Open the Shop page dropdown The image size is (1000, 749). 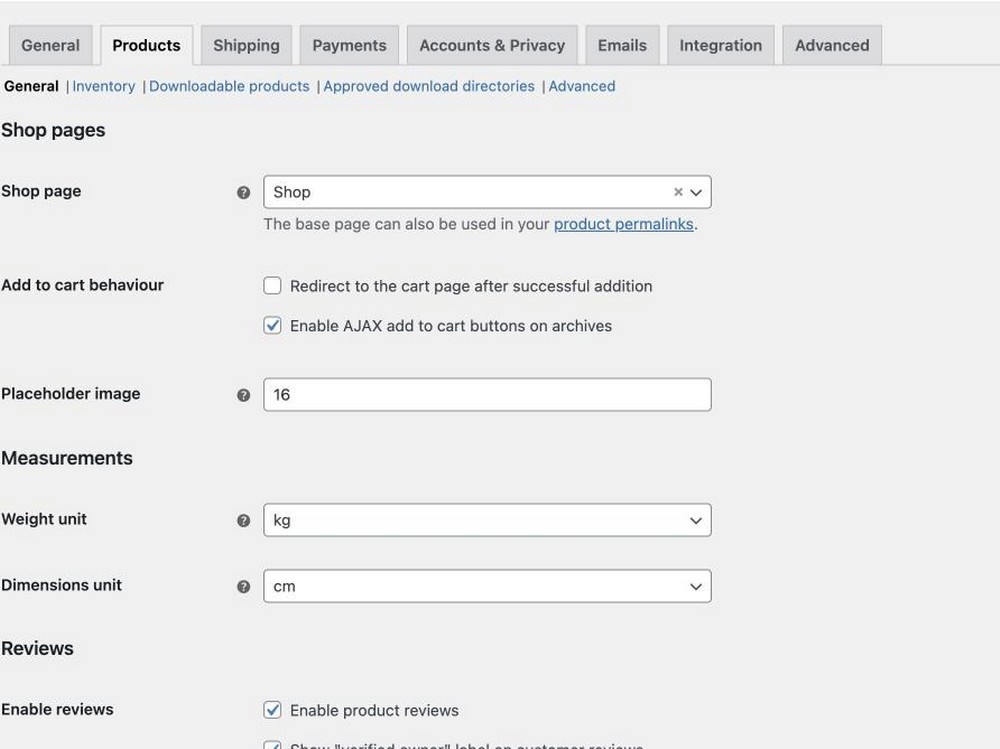click(x=487, y=192)
